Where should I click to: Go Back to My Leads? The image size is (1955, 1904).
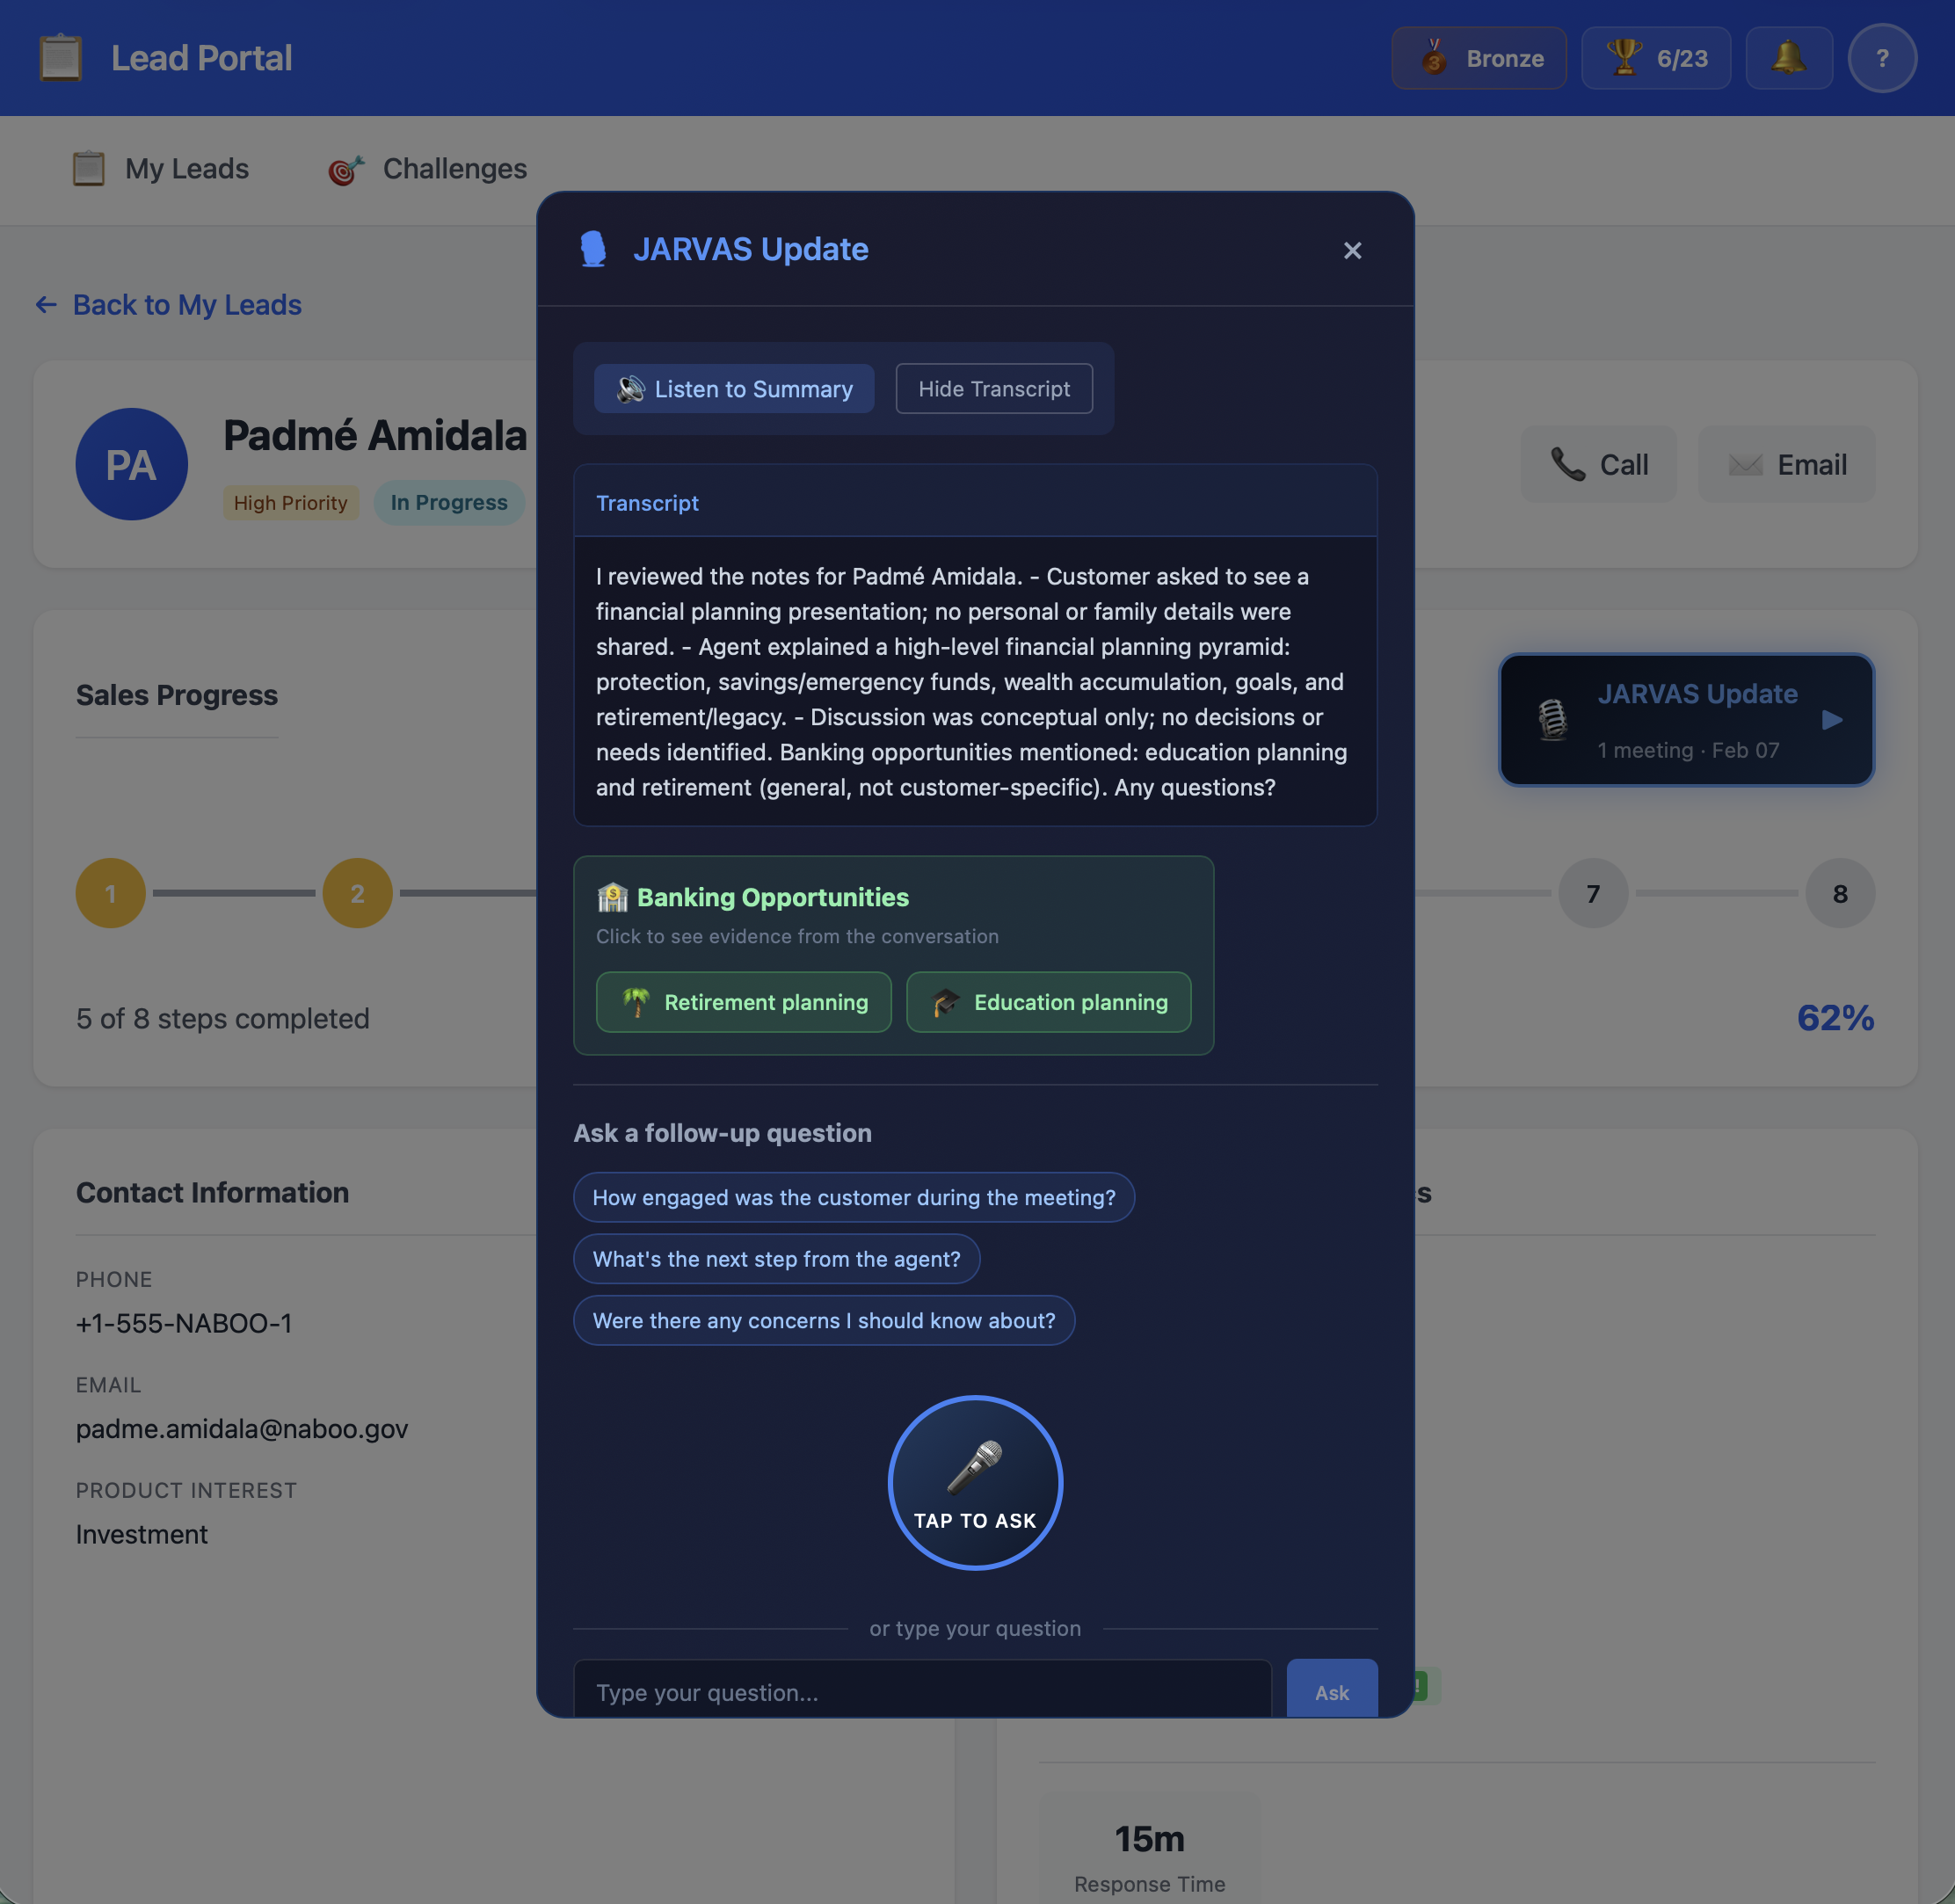(168, 305)
